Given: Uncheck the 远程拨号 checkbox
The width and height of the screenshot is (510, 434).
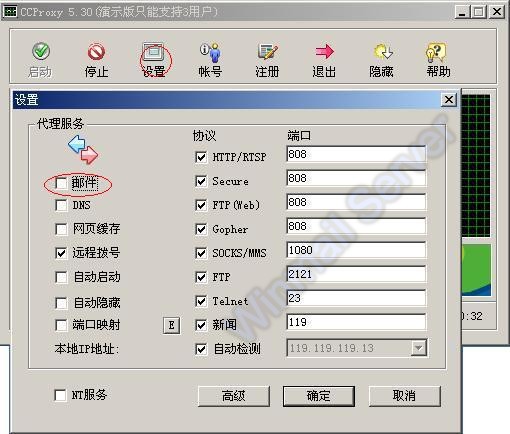Looking at the screenshot, I should click(61, 253).
